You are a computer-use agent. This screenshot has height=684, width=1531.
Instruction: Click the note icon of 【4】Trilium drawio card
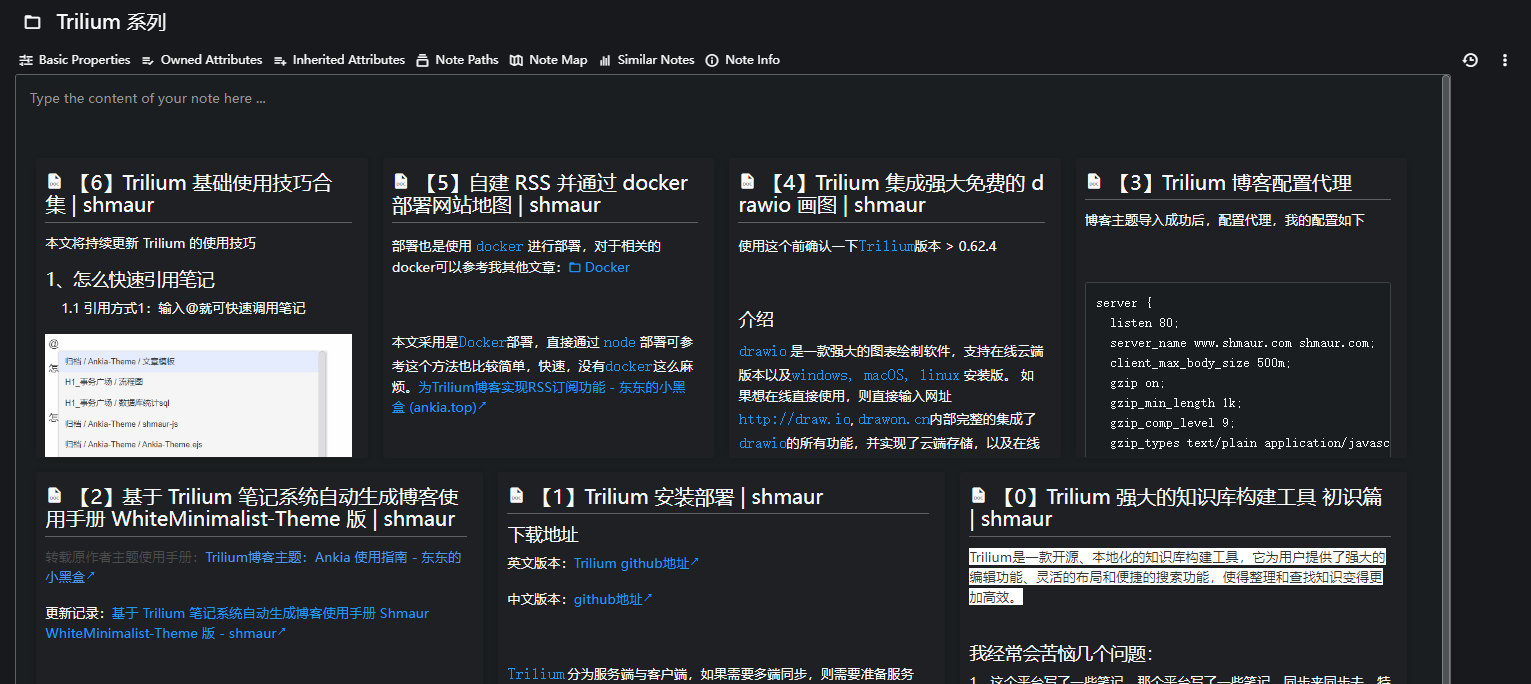[x=747, y=182]
